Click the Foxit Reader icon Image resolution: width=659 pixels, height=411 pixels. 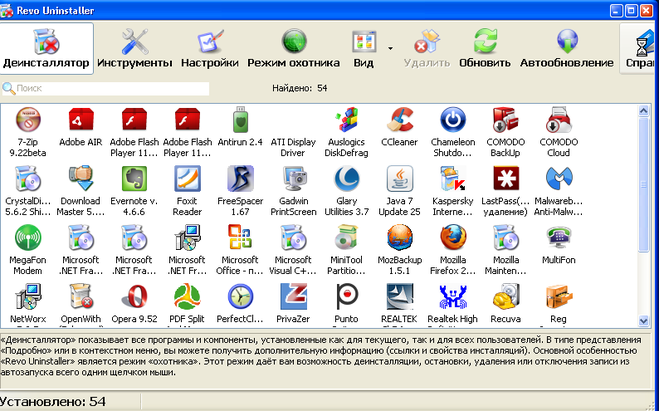(x=186, y=180)
